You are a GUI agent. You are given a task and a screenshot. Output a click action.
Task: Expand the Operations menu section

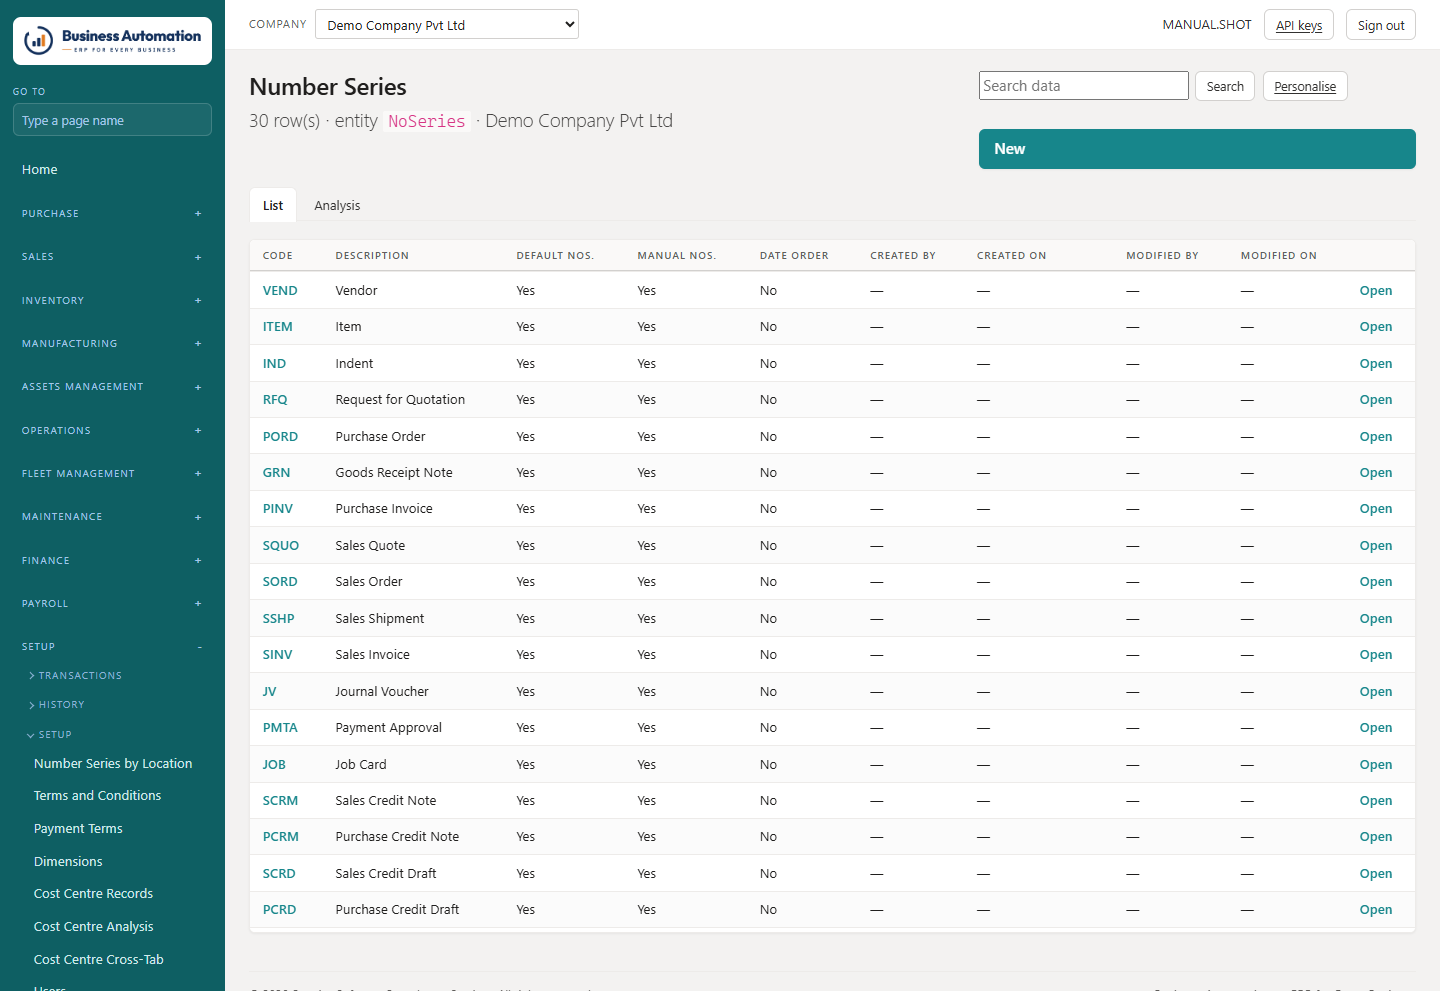coord(112,431)
